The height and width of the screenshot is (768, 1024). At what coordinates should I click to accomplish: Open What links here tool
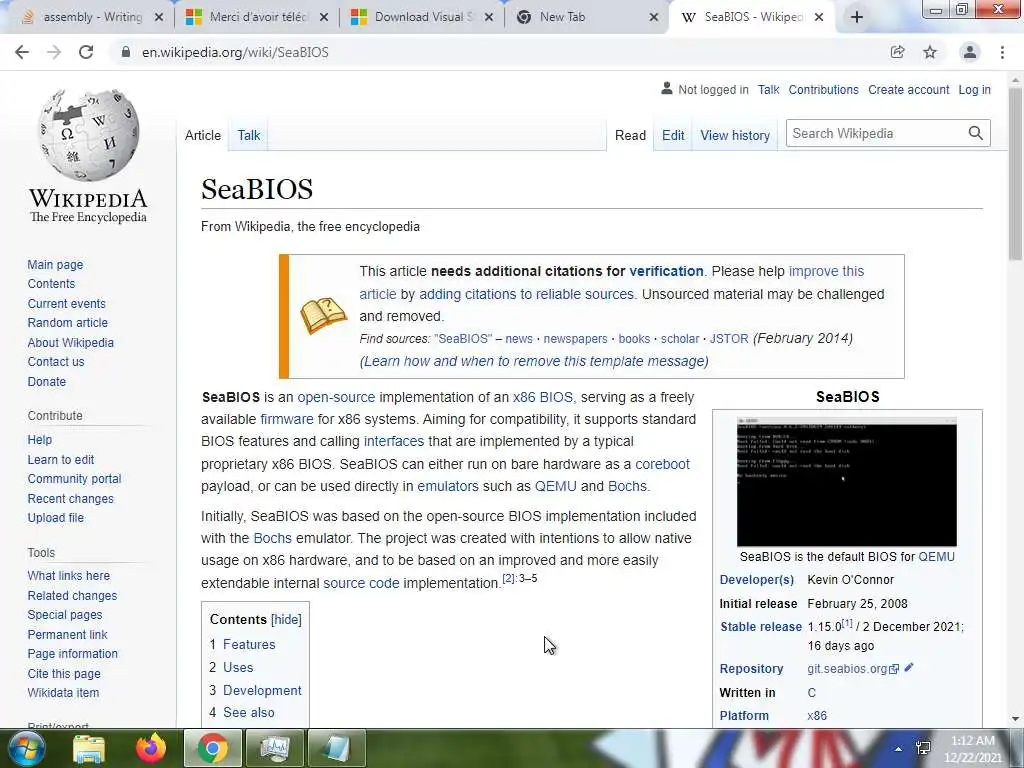[69, 575]
